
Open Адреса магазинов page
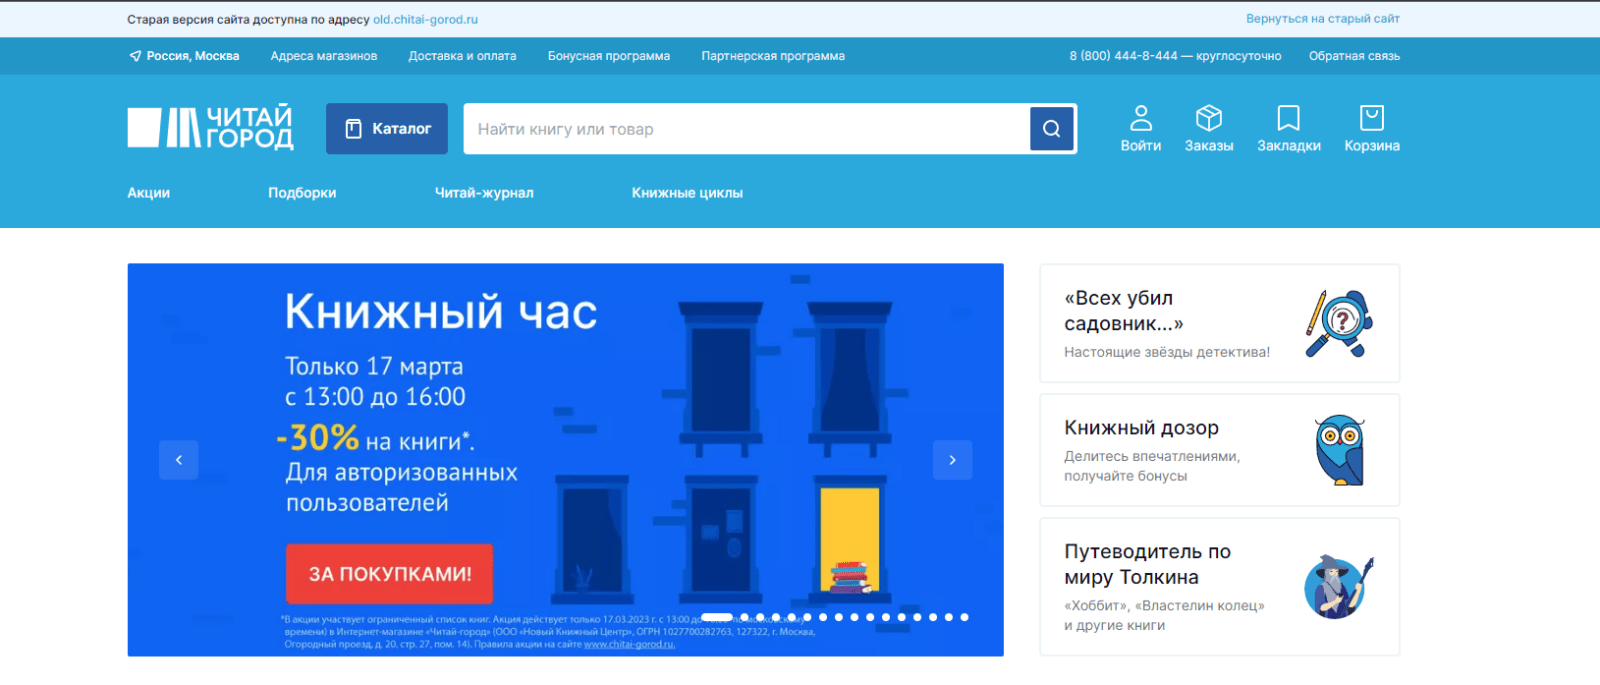[x=324, y=56]
